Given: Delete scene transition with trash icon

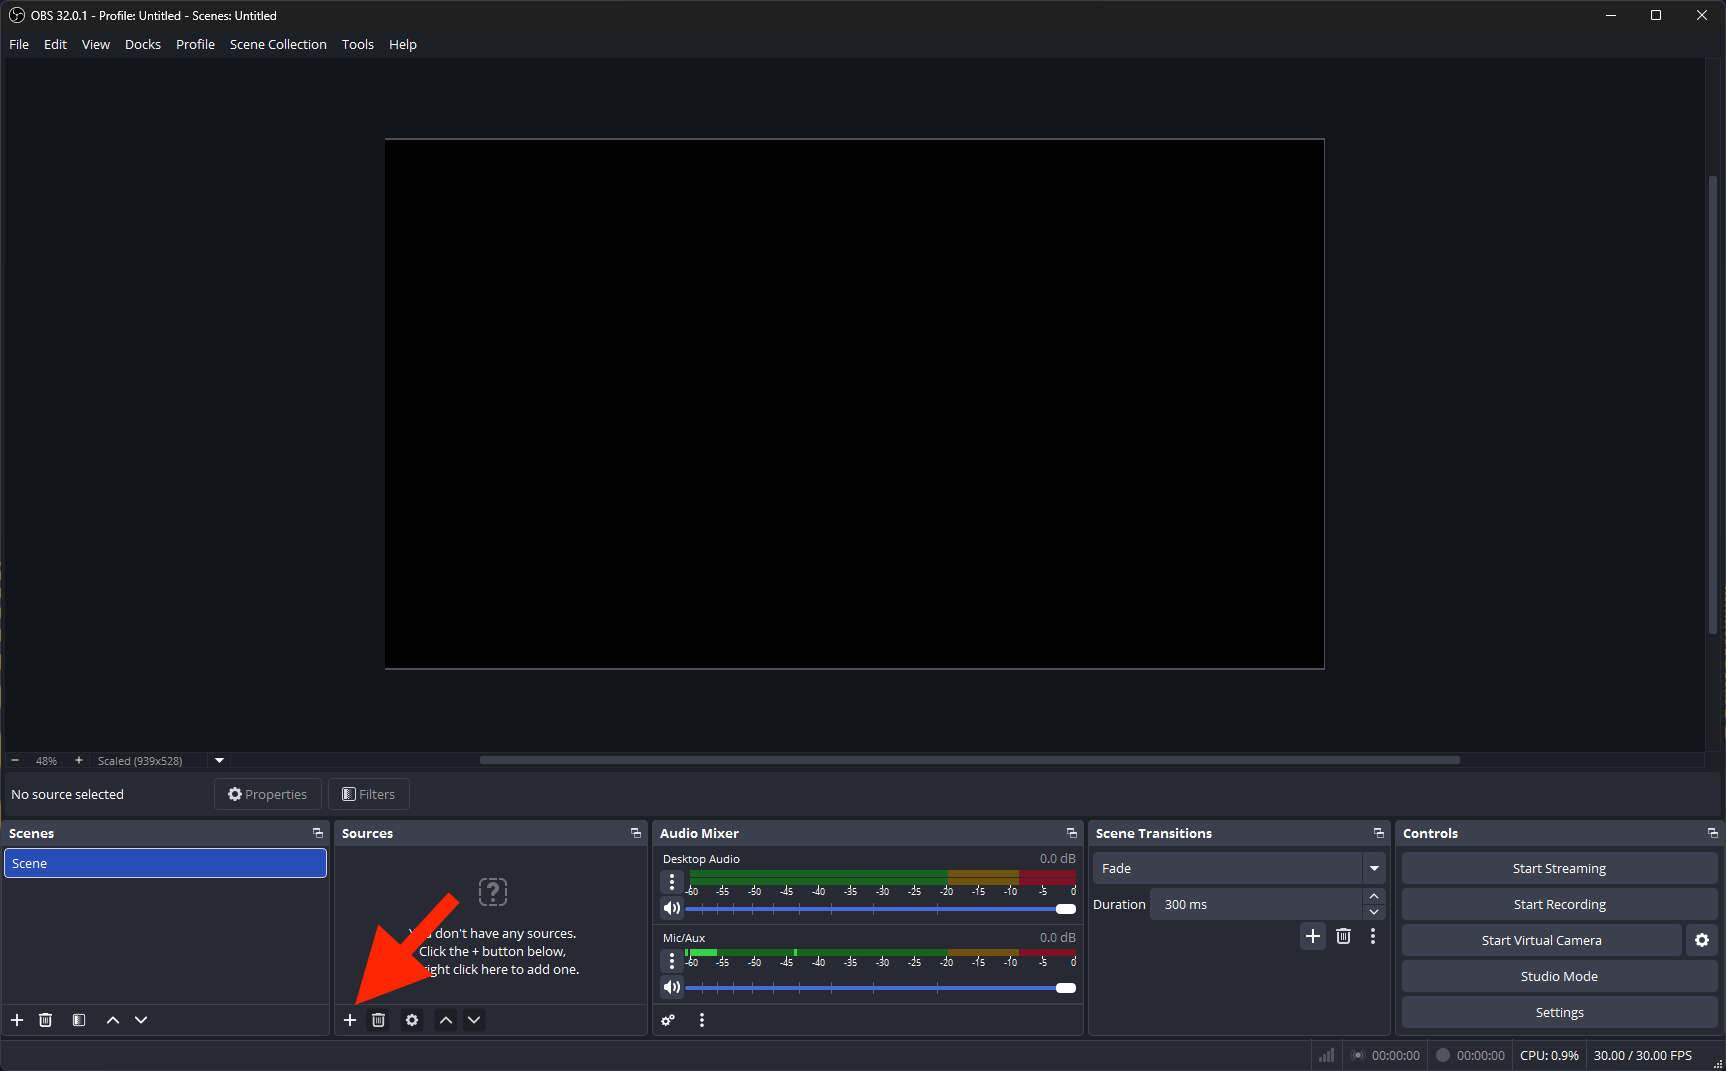Looking at the screenshot, I should click(1343, 936).
